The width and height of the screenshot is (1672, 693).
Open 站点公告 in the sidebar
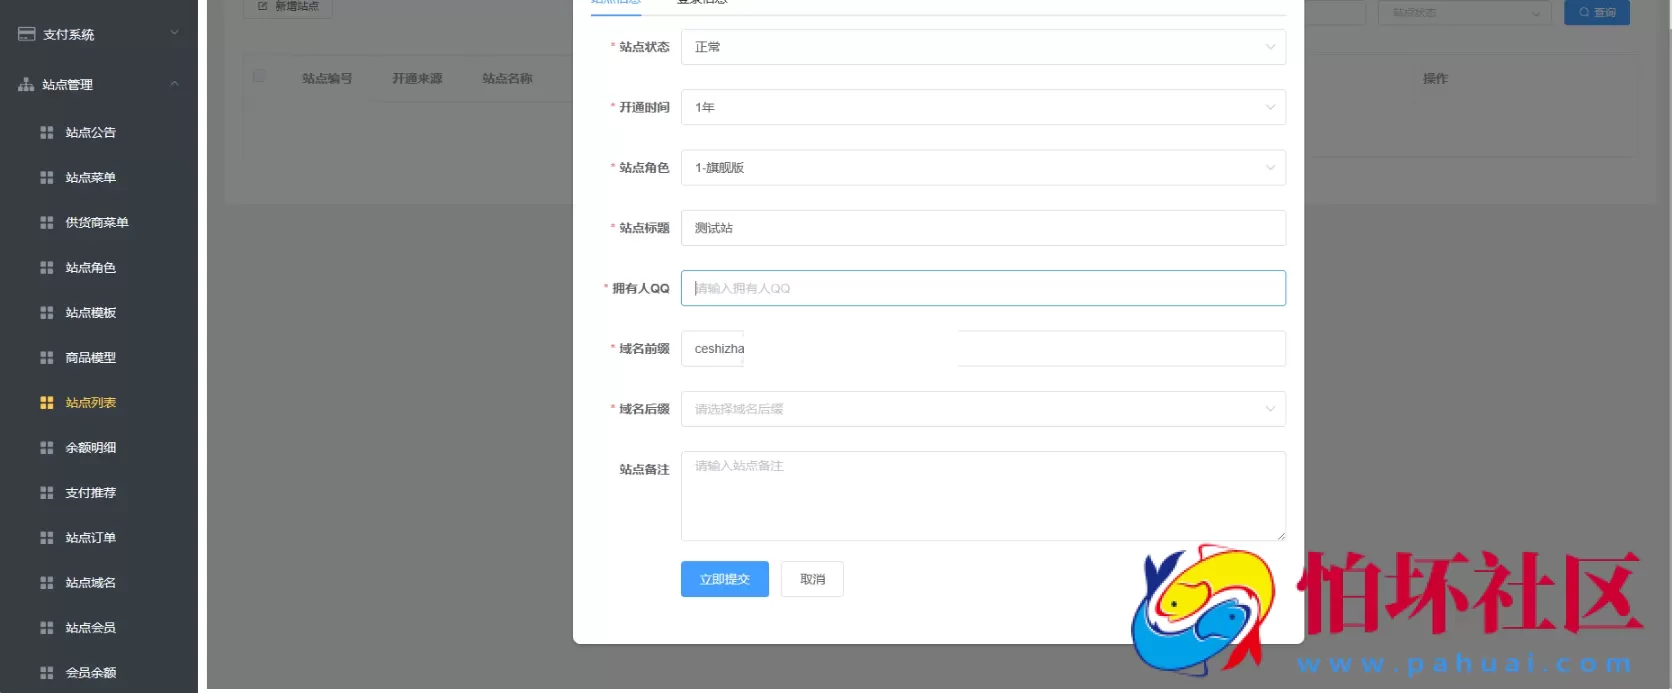pyautogui.click(x=90, y=132)
